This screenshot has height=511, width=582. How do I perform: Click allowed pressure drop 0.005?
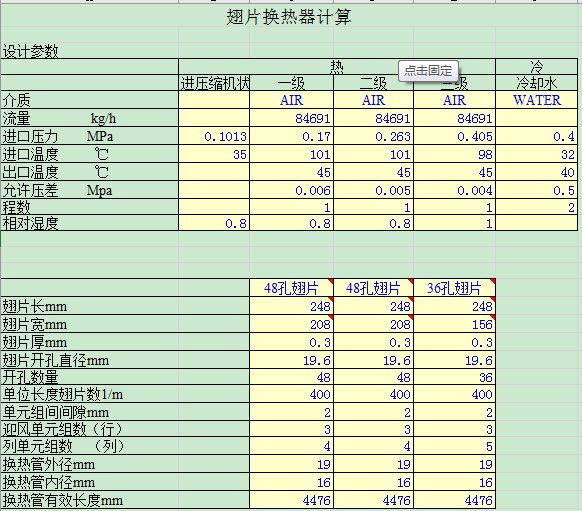click(373, 190)
